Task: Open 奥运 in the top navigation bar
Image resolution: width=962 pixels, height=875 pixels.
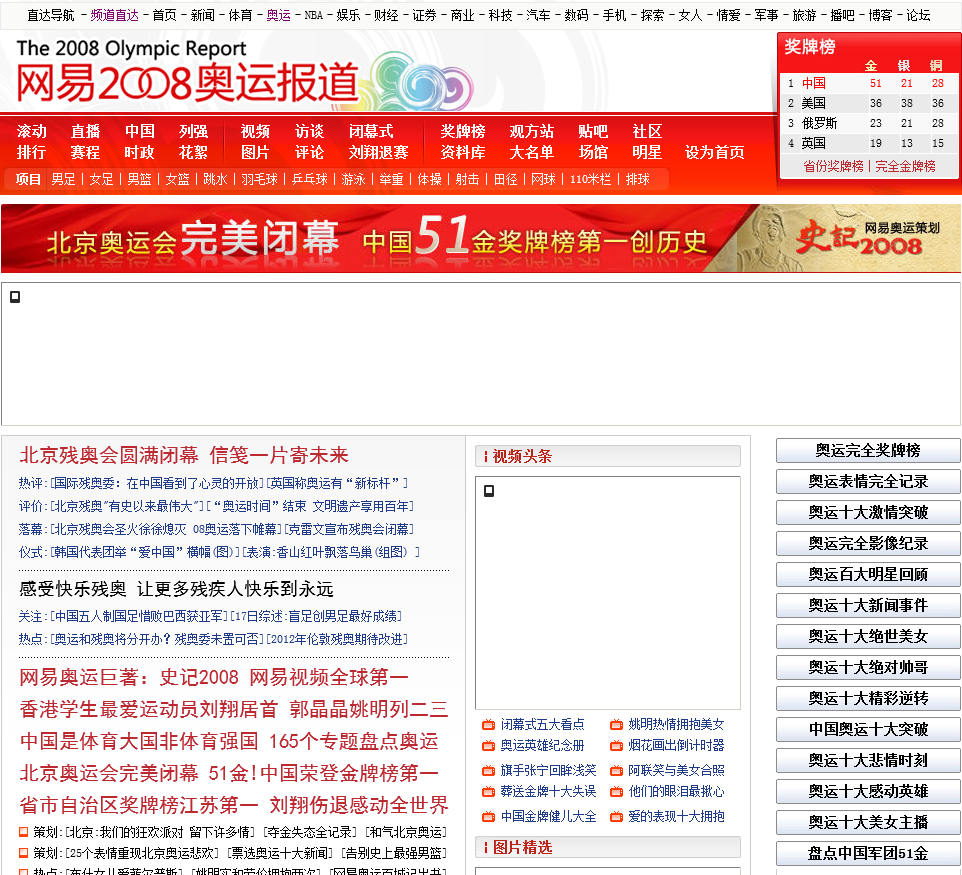Action: [x=278, y=15]
